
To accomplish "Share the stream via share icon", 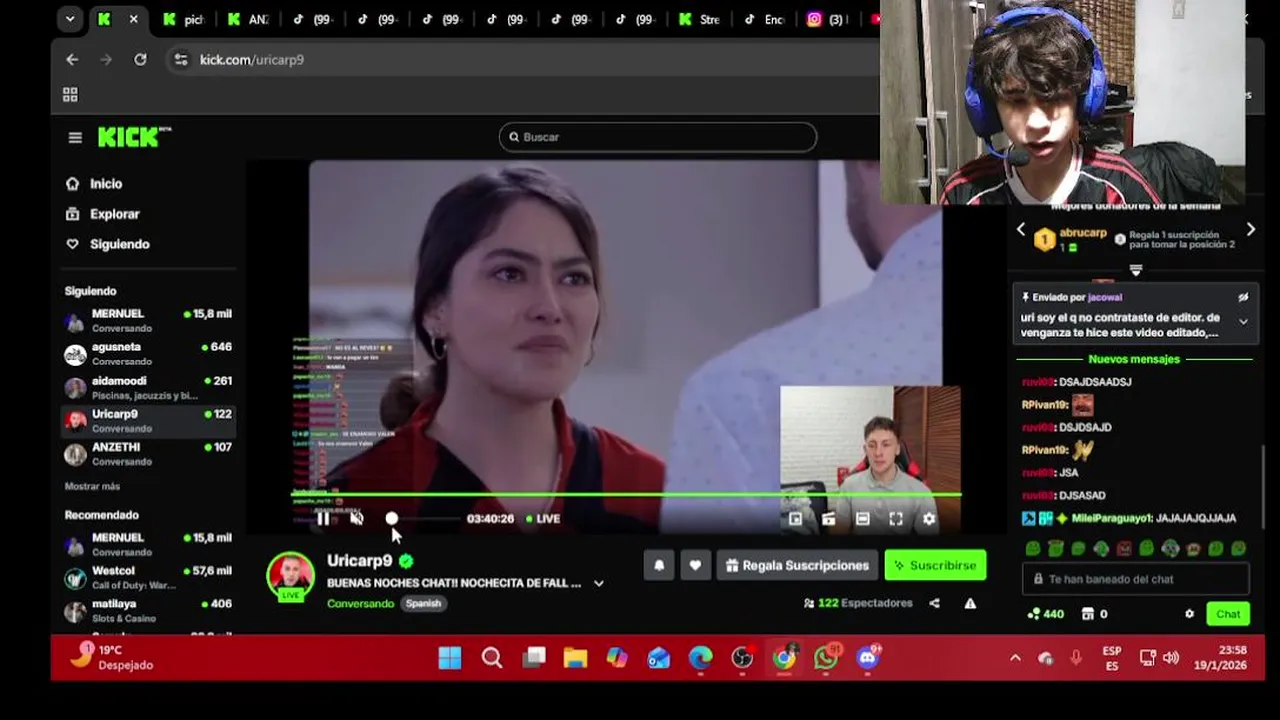I will [934, 603].
